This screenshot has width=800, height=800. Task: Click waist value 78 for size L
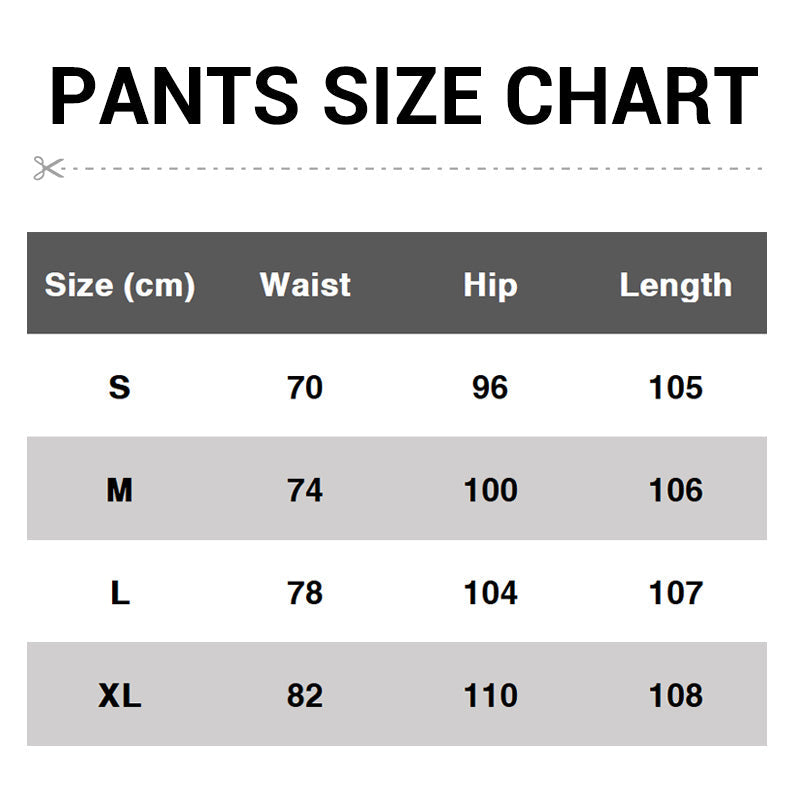(x=305, y=593)
